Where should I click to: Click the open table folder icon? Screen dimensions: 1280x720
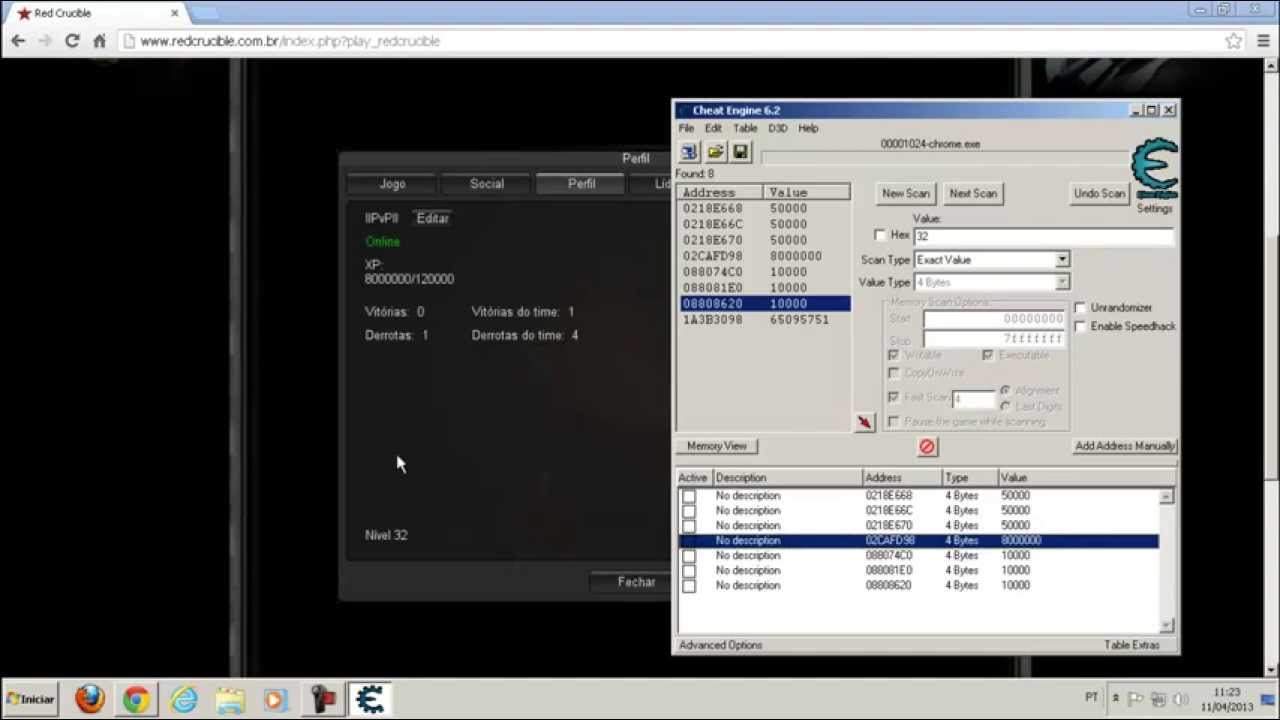pyautogui.click(x=715, y=152)
